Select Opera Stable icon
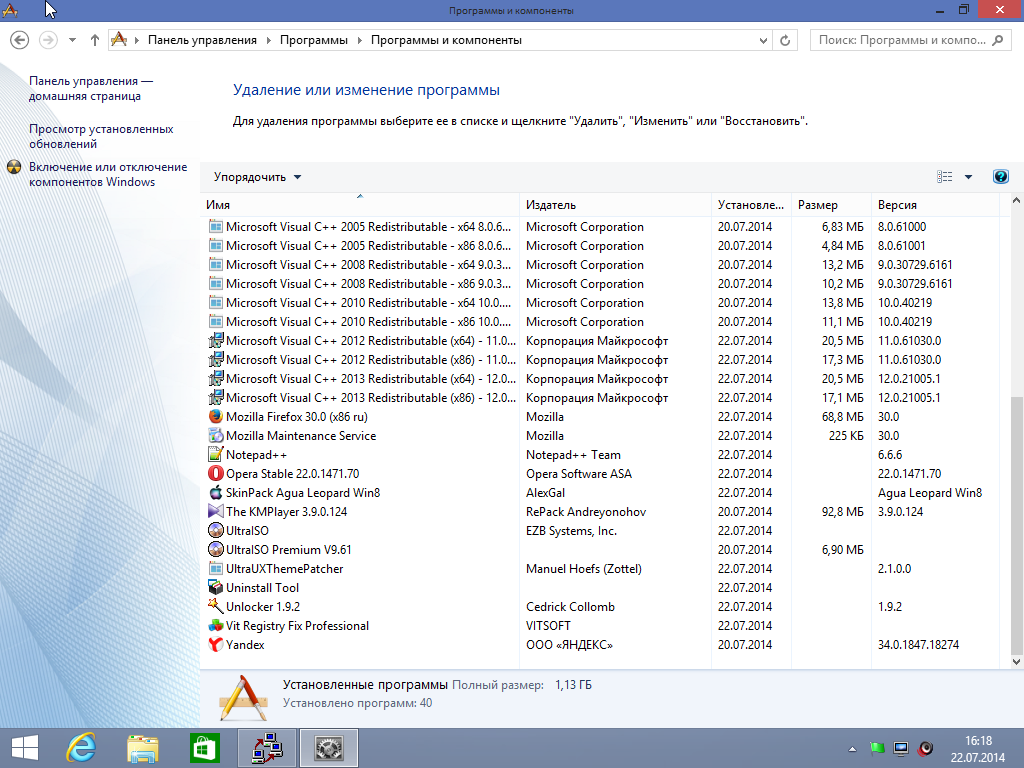The height and width of the screenshot is (768, 1024). click(216, 473)
